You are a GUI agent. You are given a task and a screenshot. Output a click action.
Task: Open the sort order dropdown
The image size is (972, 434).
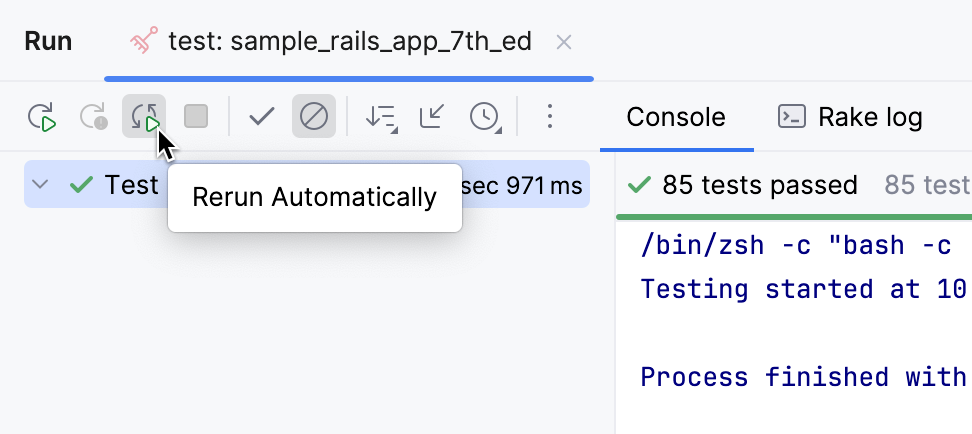380,117
